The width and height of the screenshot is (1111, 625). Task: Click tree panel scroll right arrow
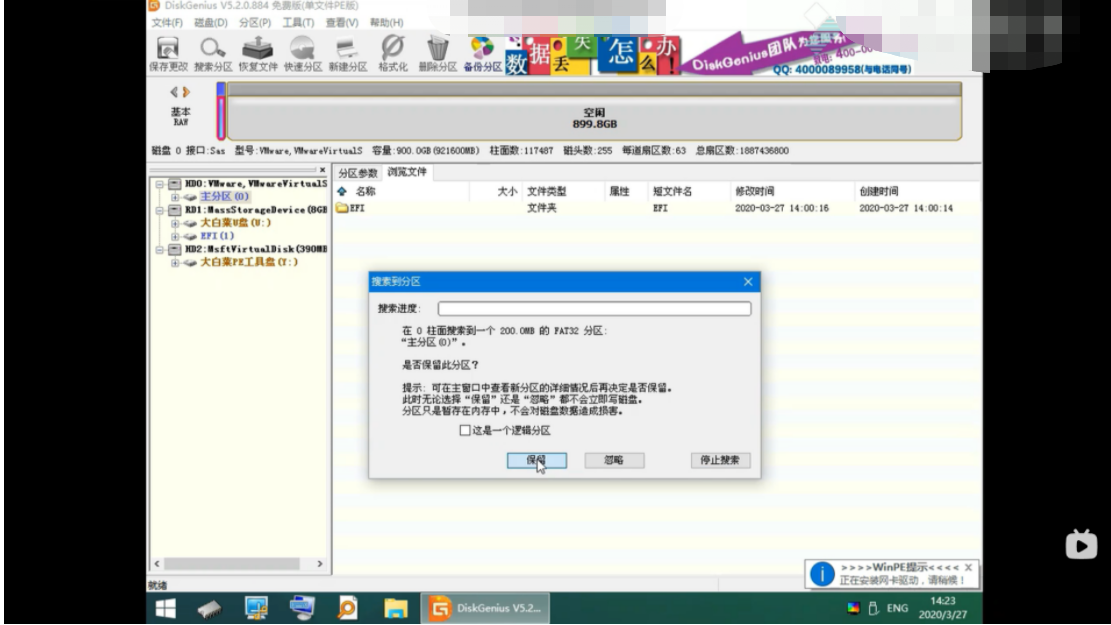320,564
